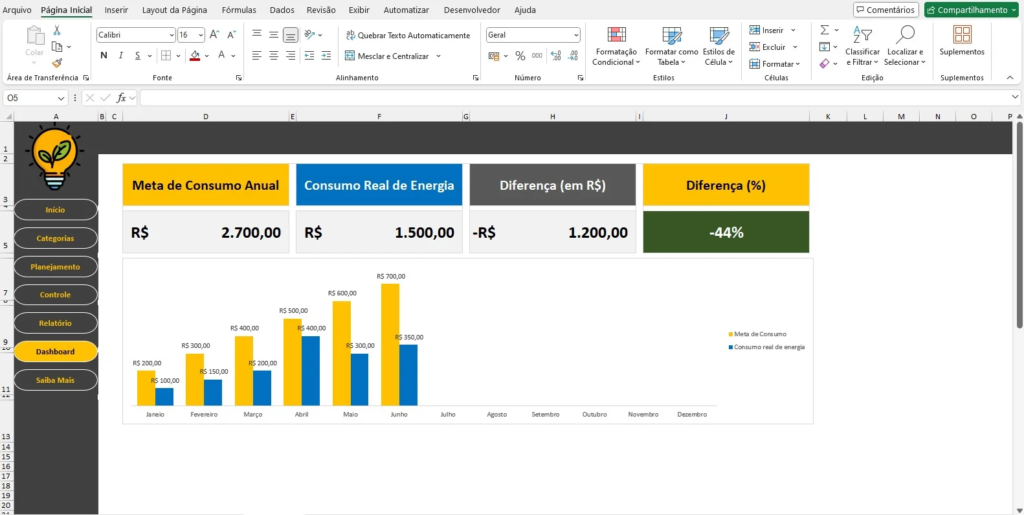Toggle Quebrar Texto Automaticamente
Screen dimensions: 1024x515
coord(407,35)
